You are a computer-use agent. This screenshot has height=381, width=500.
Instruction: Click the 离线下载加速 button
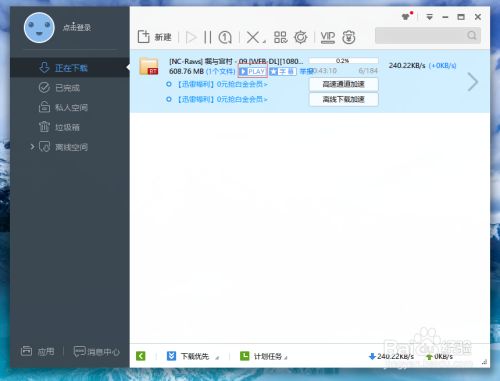[x=344, y=99]
